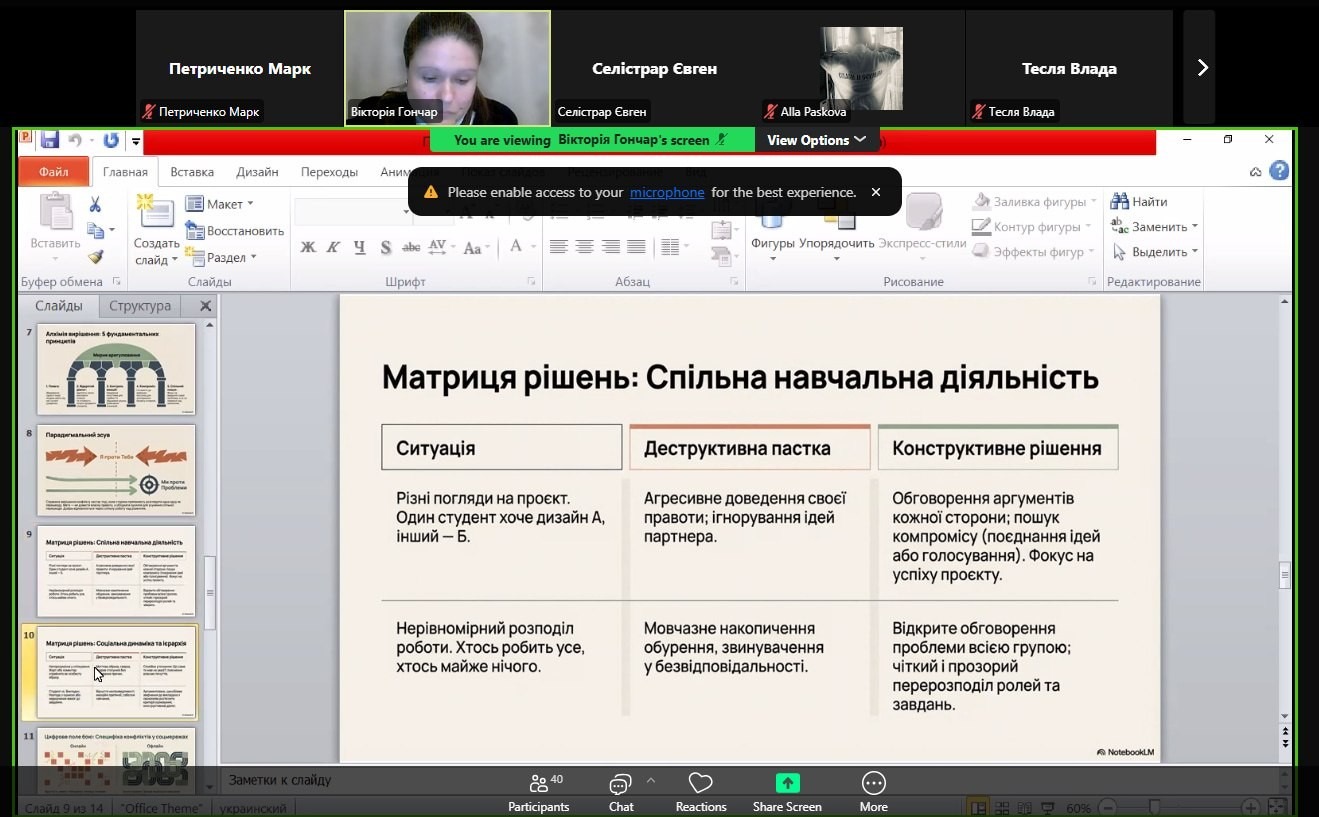The image size is (1319, 817).
Task: Click the PowerPoint help question mark icon
Action: tap(1278, 171)
